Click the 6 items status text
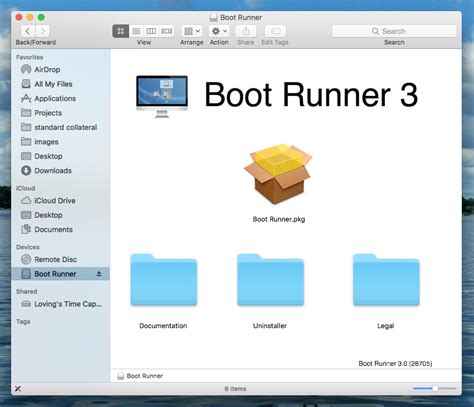Screen dimensions: 474x407 [x=235, y=389]
